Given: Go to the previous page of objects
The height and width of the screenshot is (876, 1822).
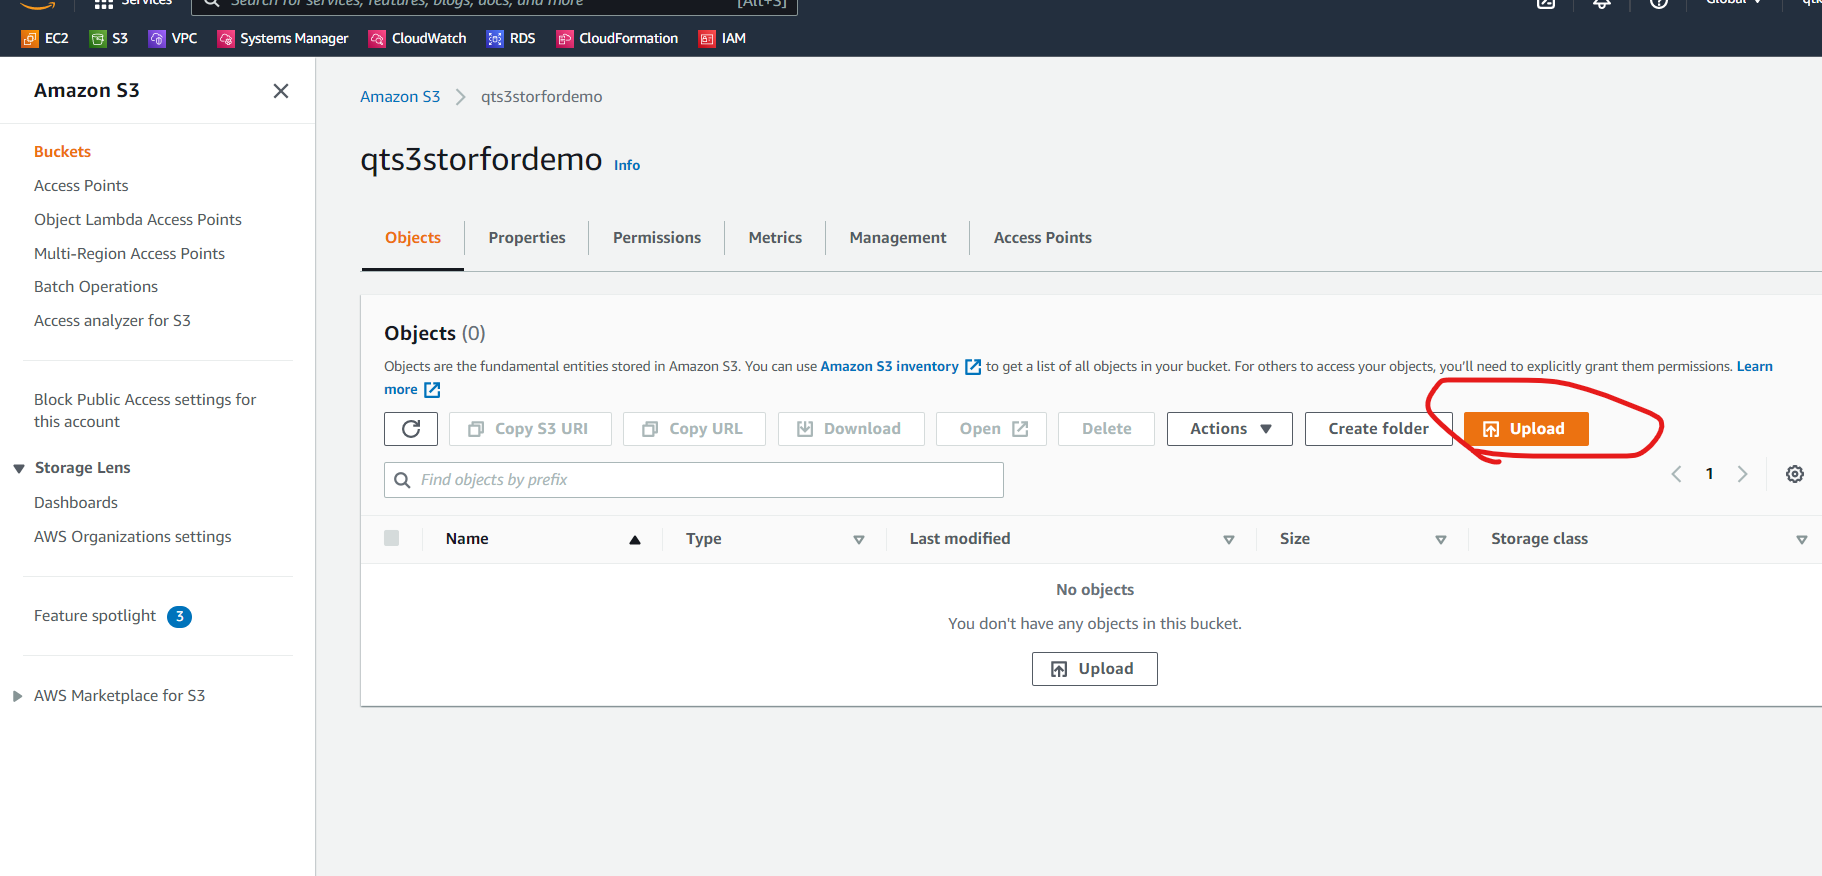Looking at the screenshot, I should 1676,474.
